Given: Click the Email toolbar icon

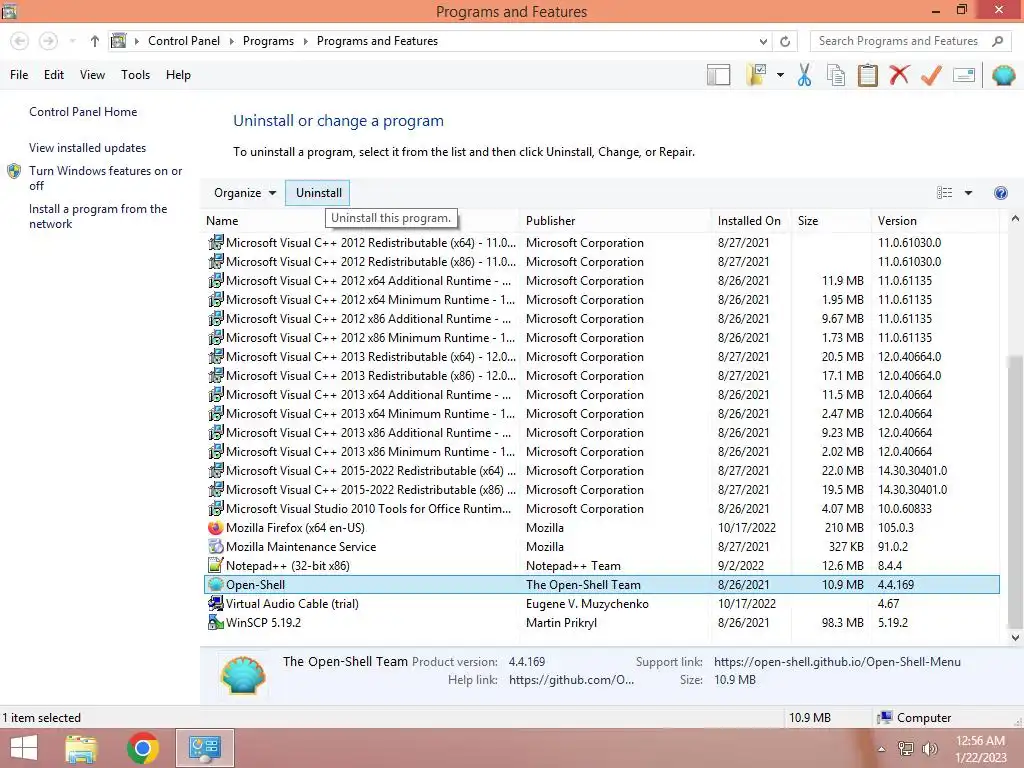Looking at the screenshot, I should tap(964, 75).
